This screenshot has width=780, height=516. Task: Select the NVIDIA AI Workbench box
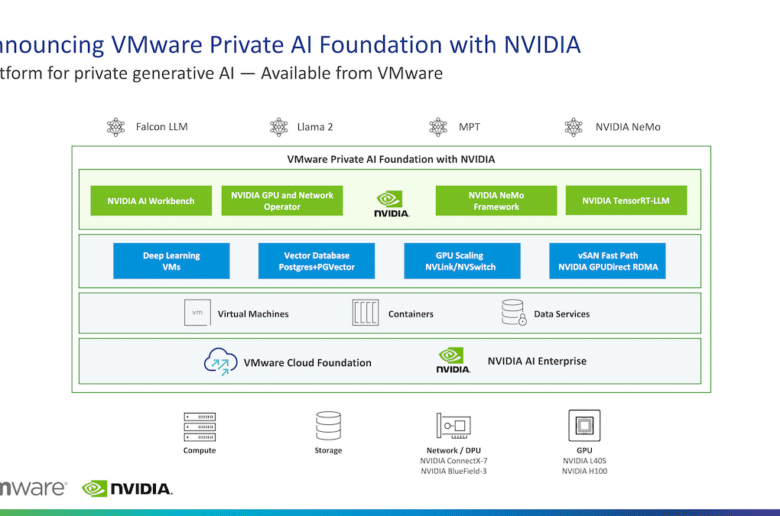click(x=151, y=201)
